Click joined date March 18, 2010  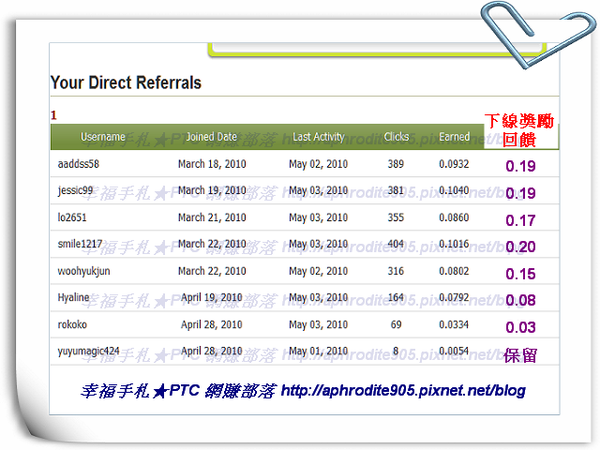coord(212,164)
